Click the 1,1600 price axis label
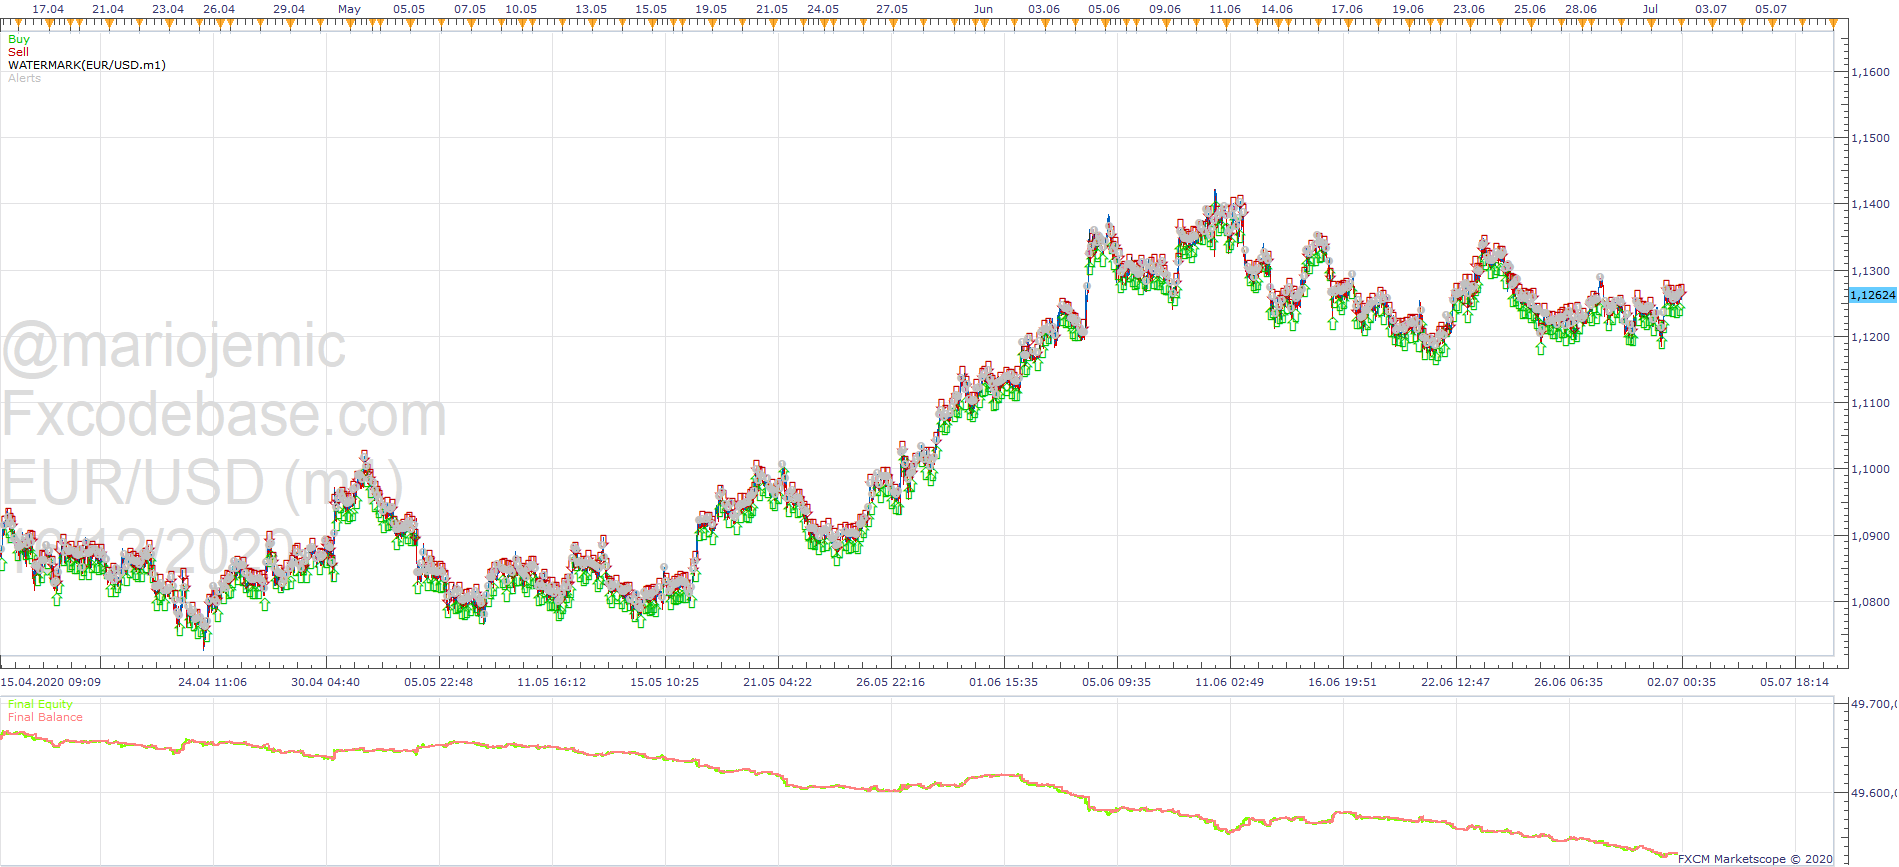Viewport: 1899px width, 867px height. point(1871,72)
